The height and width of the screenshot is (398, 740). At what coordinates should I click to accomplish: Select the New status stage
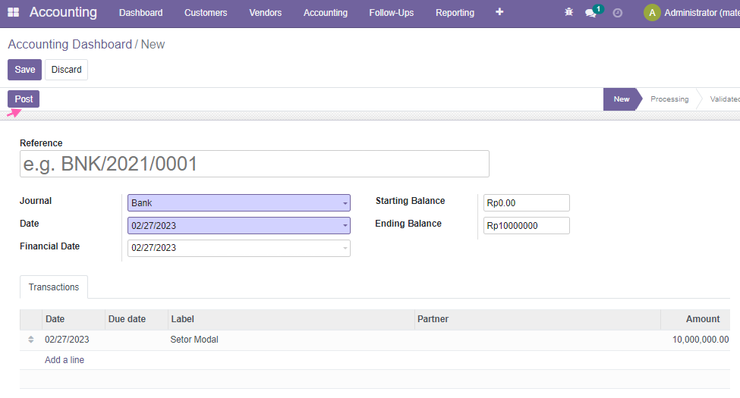(621, 99)
